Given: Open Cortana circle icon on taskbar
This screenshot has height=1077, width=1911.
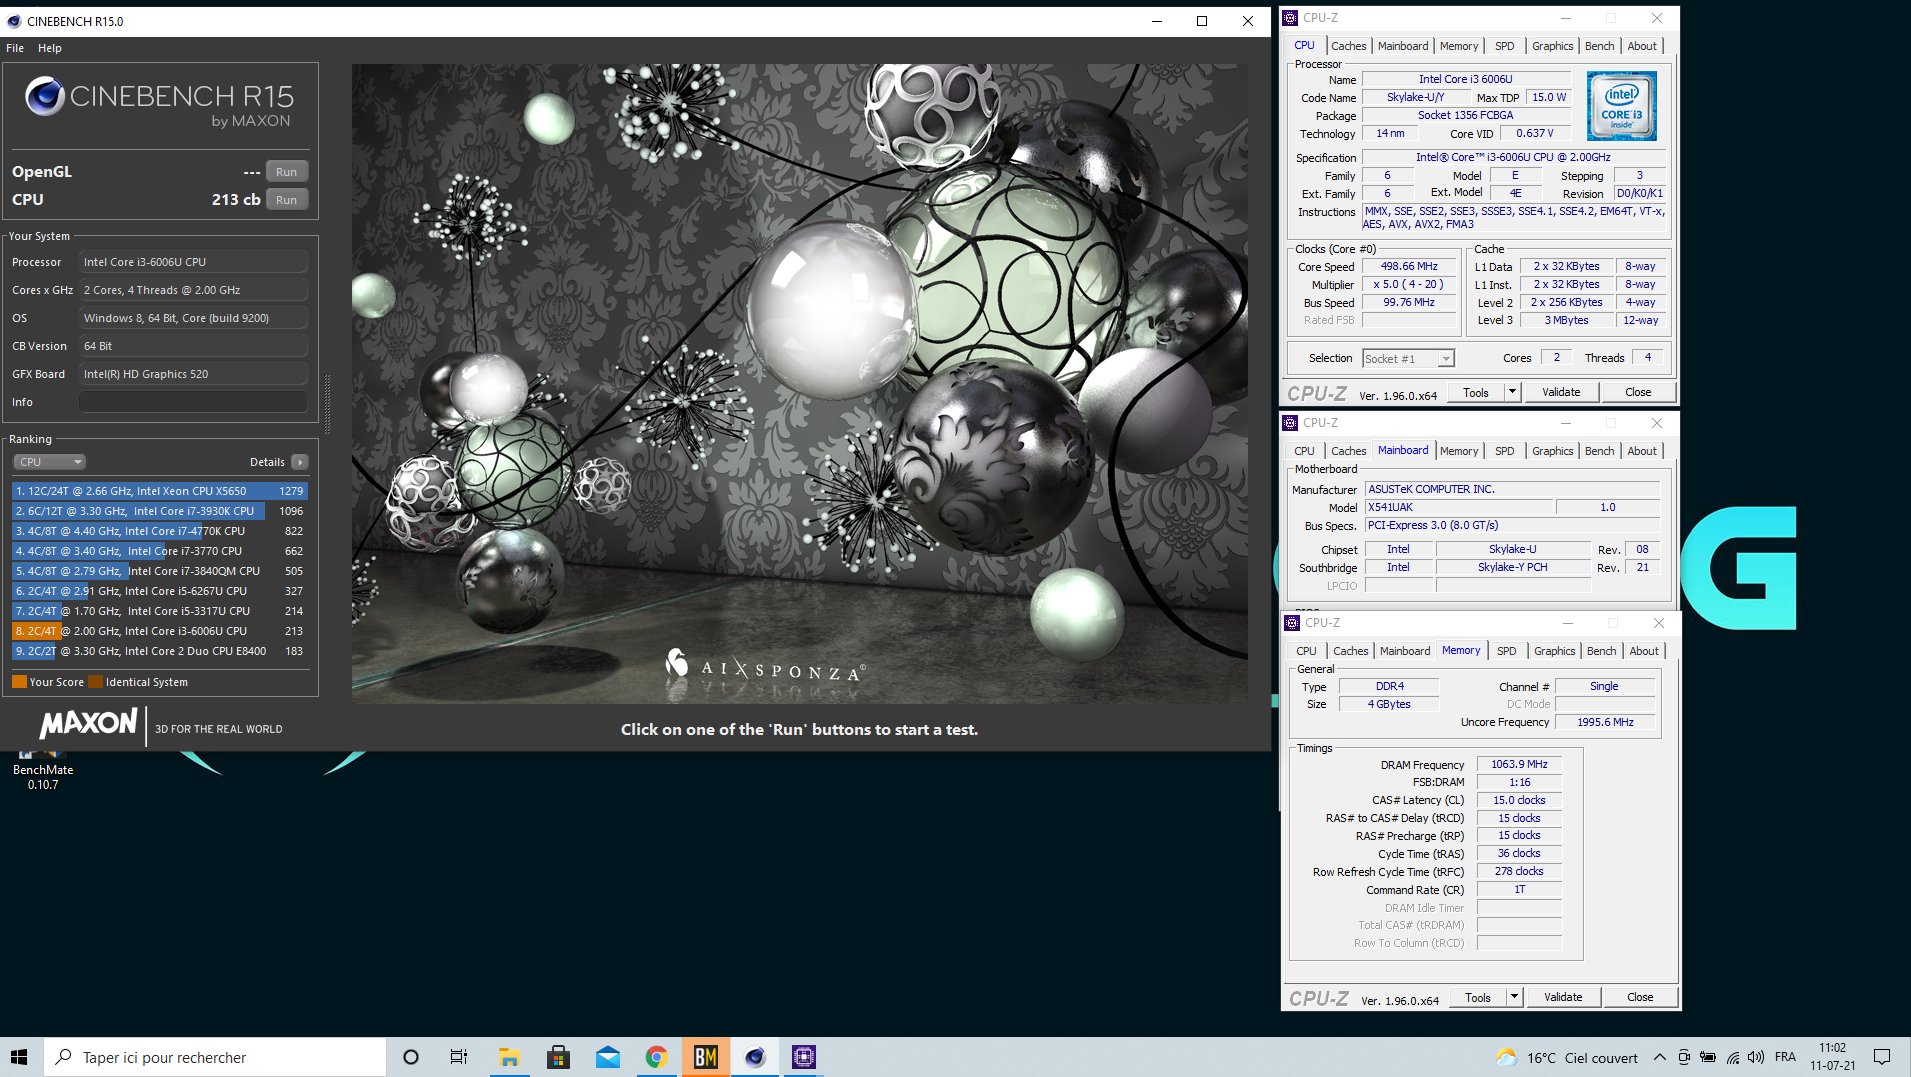Looking at the screenshot, I should tap(410, 1057).
